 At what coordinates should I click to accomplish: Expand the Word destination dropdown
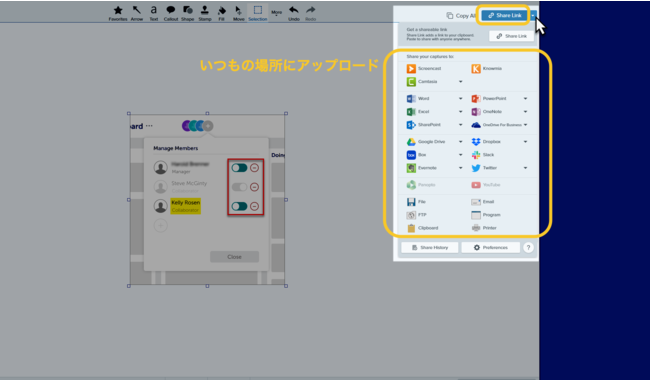click(x=460, y=99)
